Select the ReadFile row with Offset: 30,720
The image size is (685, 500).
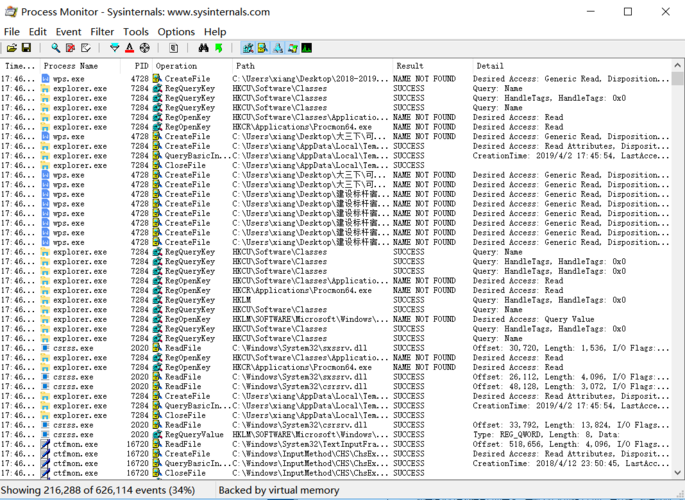(x=336, y=348)
